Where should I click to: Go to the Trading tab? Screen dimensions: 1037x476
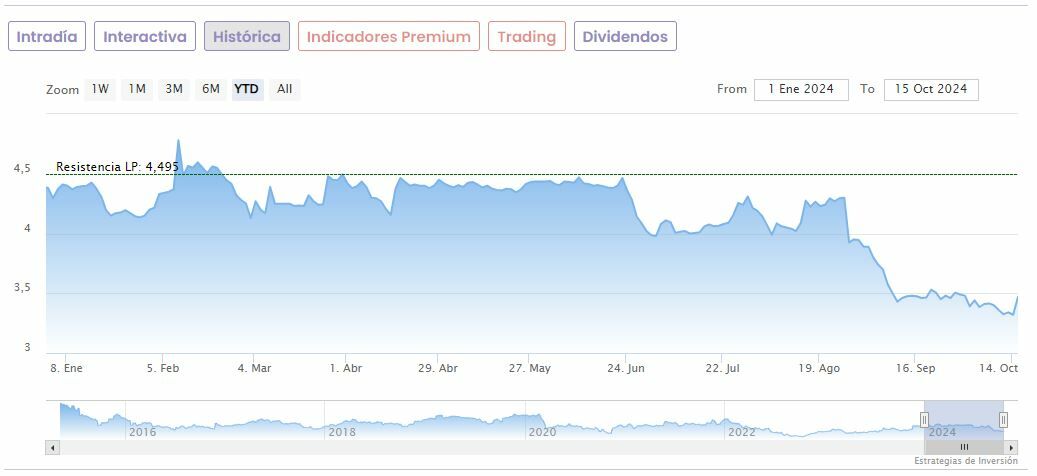526,37
